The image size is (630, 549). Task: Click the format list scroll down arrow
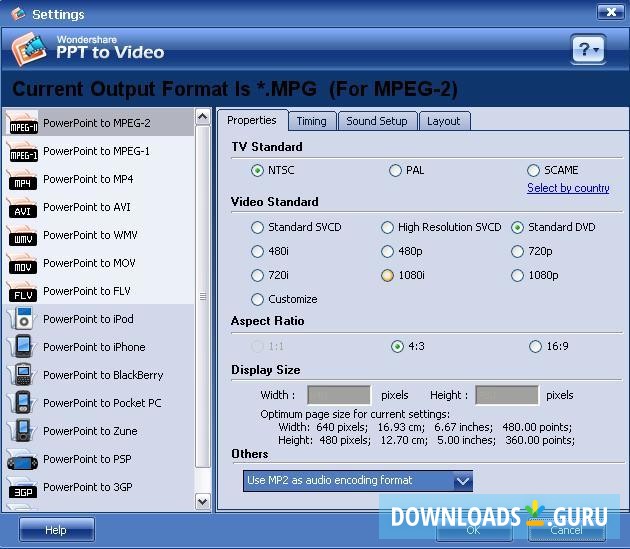click(203, 502)
